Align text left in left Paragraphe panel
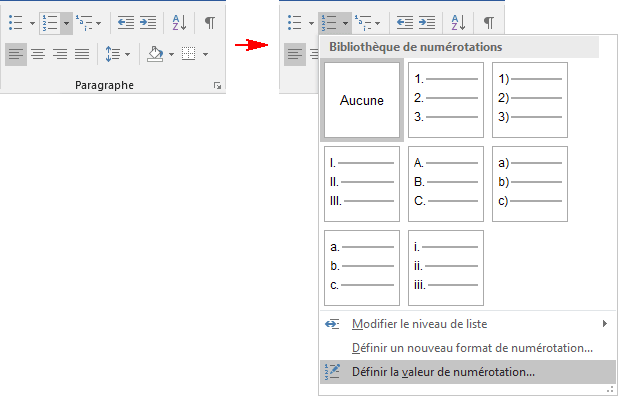The height and width of the screenshot is (396, 618). pos(16,54)
